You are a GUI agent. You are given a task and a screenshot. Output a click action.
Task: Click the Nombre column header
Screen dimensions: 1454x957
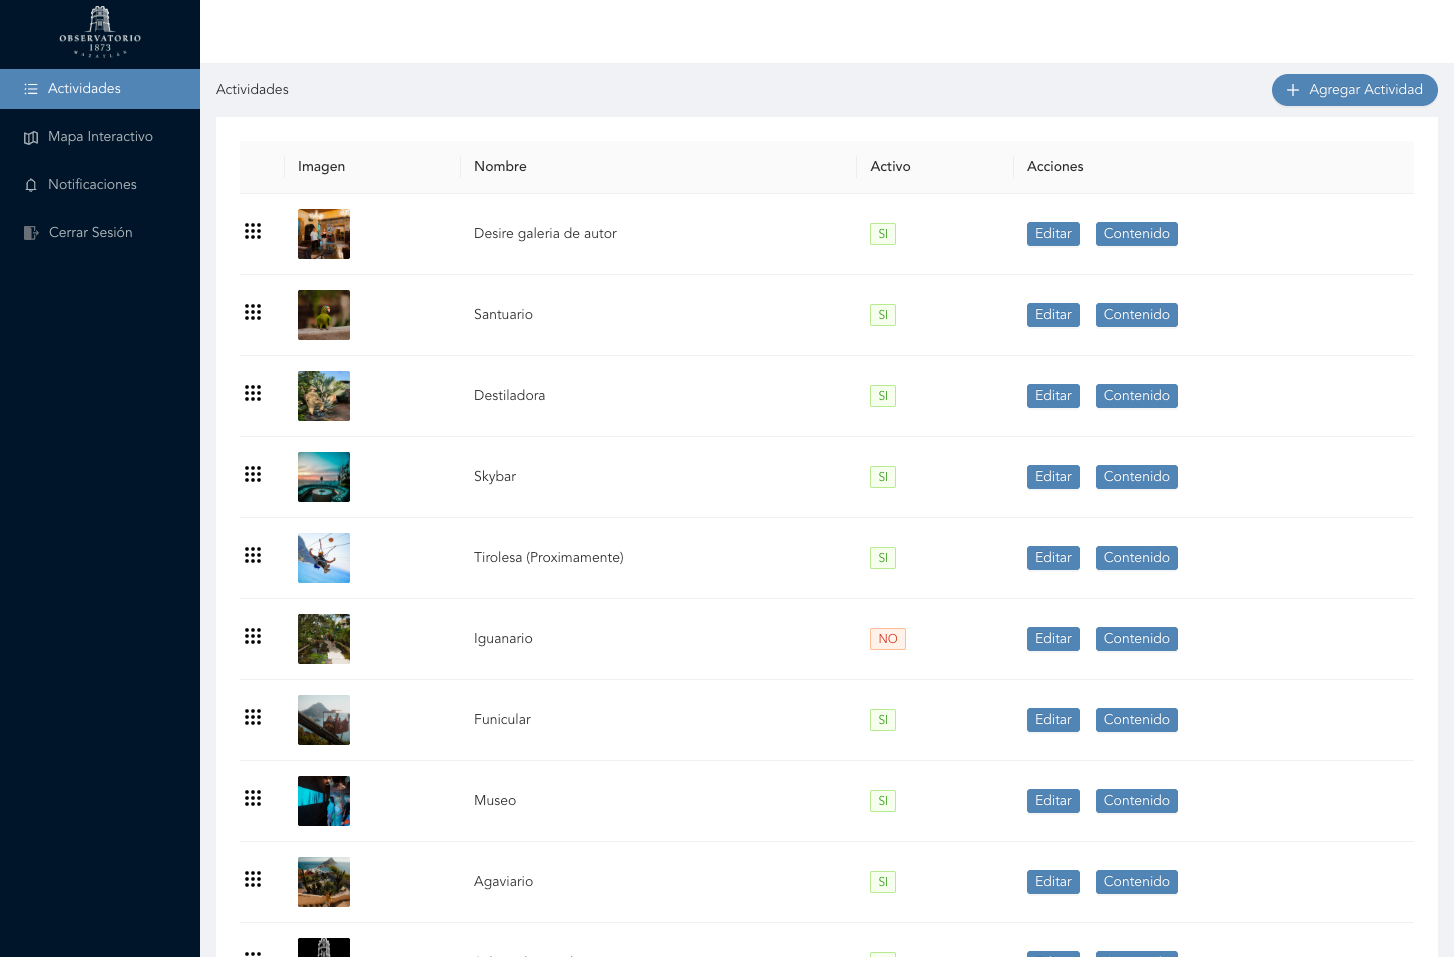[500, 167]
